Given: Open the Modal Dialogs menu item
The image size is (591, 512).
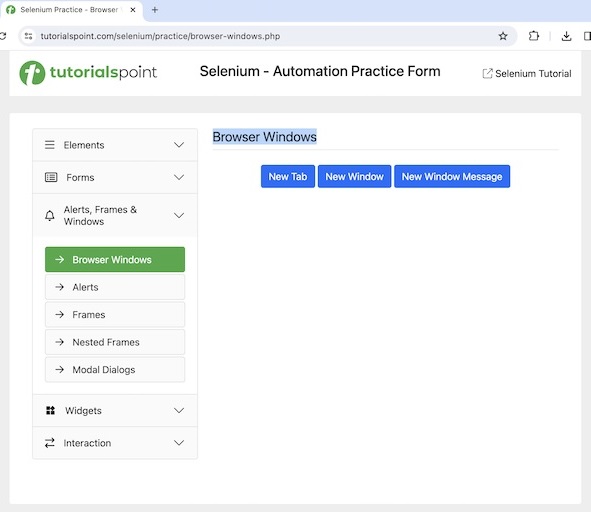Looking at the screenshot, I should click(115, 369).
